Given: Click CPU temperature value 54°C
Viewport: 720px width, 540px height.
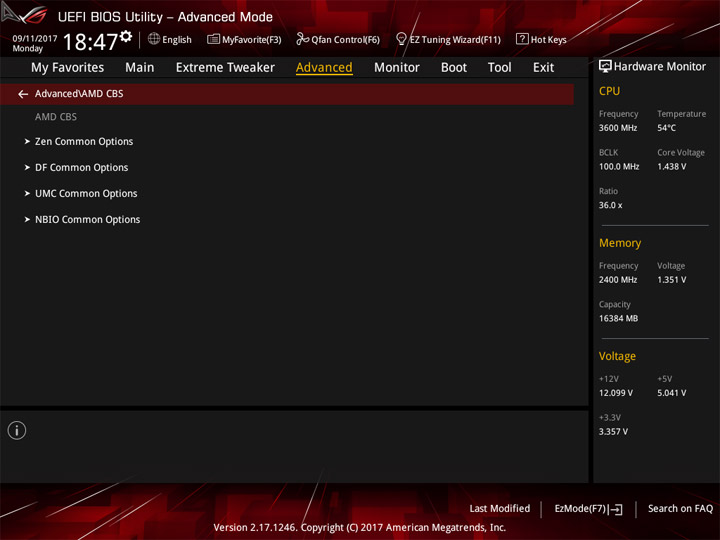Looking at the screenshot, I should click(x=666, y=128).
